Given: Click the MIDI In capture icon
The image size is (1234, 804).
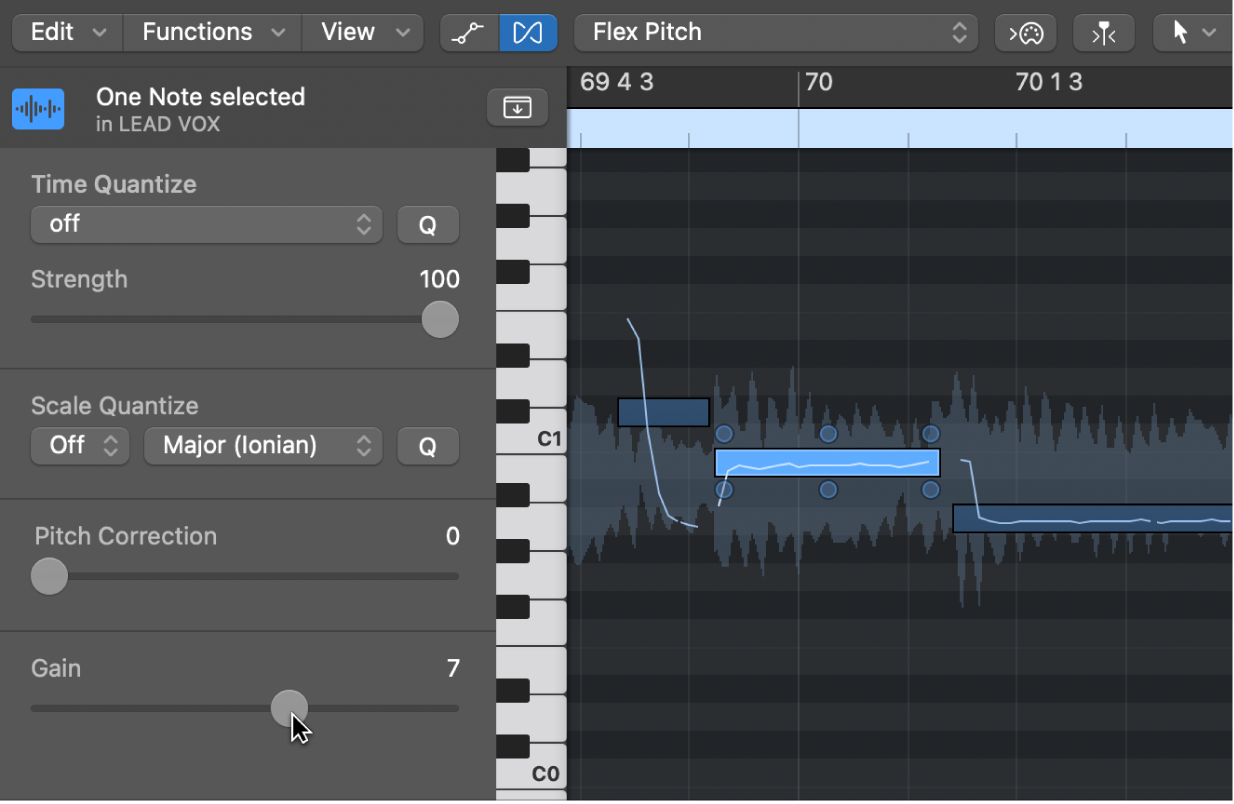Looking at the screenshot, I should [1025, 32].
